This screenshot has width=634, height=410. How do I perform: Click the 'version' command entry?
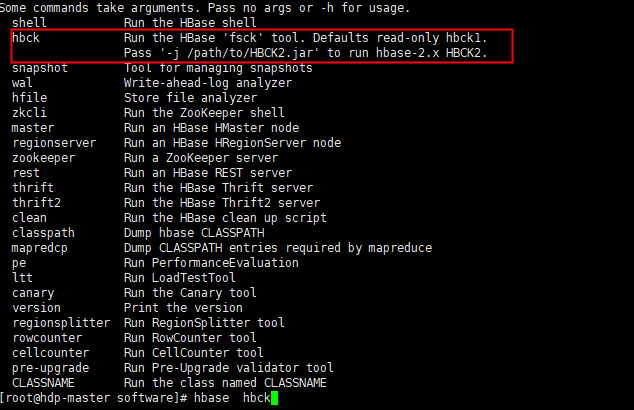coord(36,308)
